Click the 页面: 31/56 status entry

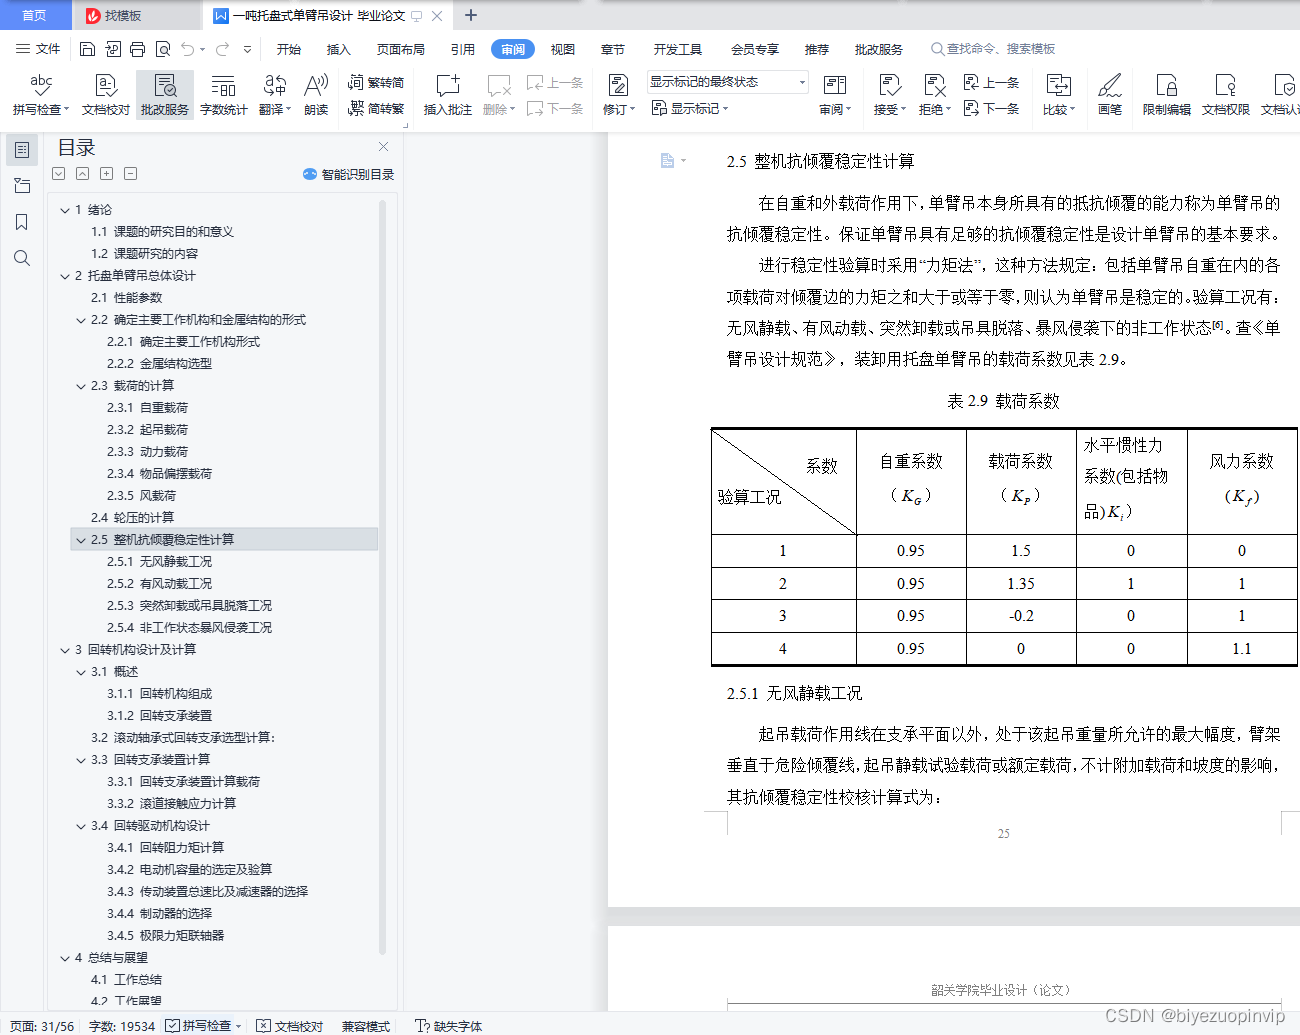42,1026
